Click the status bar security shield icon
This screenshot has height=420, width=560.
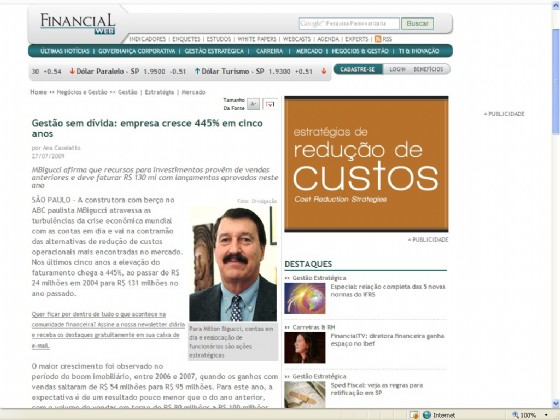pos(414,415)
